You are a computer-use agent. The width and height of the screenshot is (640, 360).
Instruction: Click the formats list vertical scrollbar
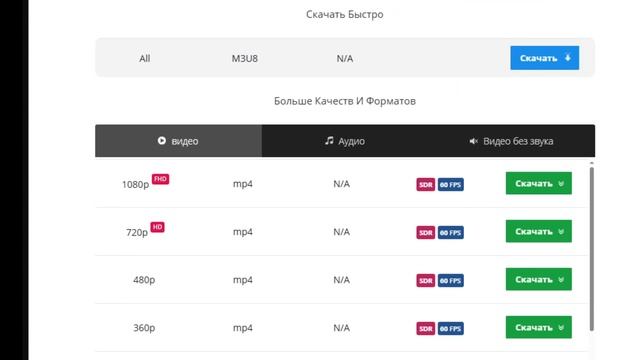pos(591,248)
